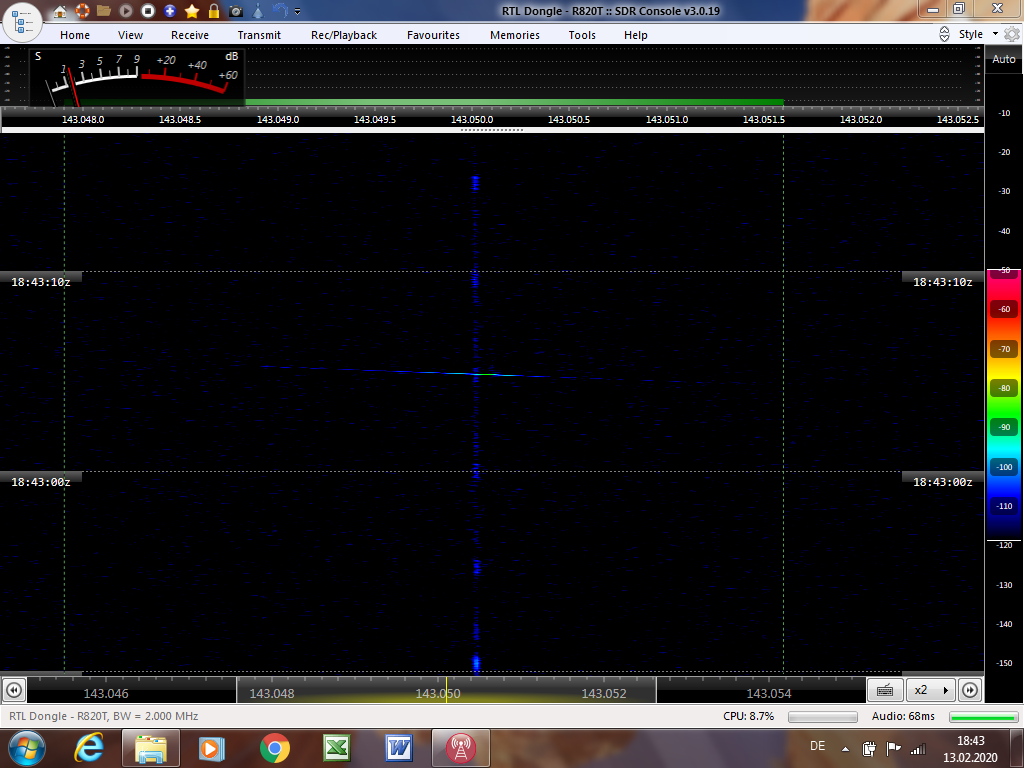The width and height of the screenshot is (1024, 768).
Task: Take a screenshot with camera icon
Action: coord(236,11)
